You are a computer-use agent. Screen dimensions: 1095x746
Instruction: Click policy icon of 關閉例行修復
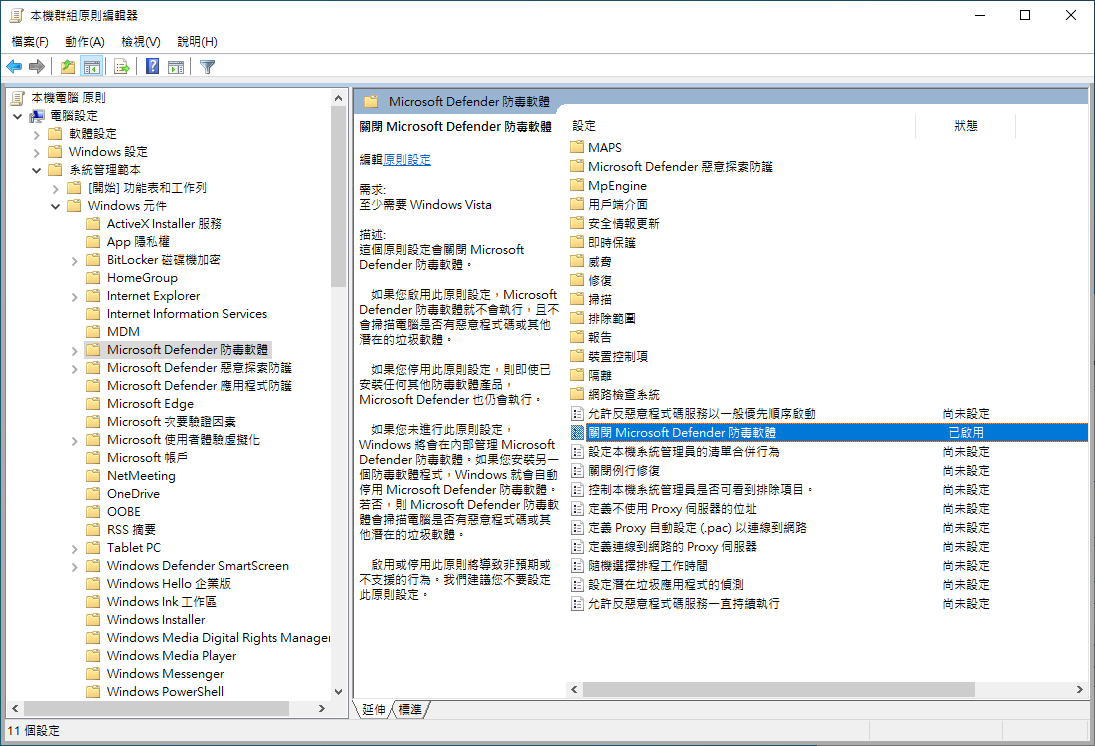pyautogui.click(x=577, y=470)
